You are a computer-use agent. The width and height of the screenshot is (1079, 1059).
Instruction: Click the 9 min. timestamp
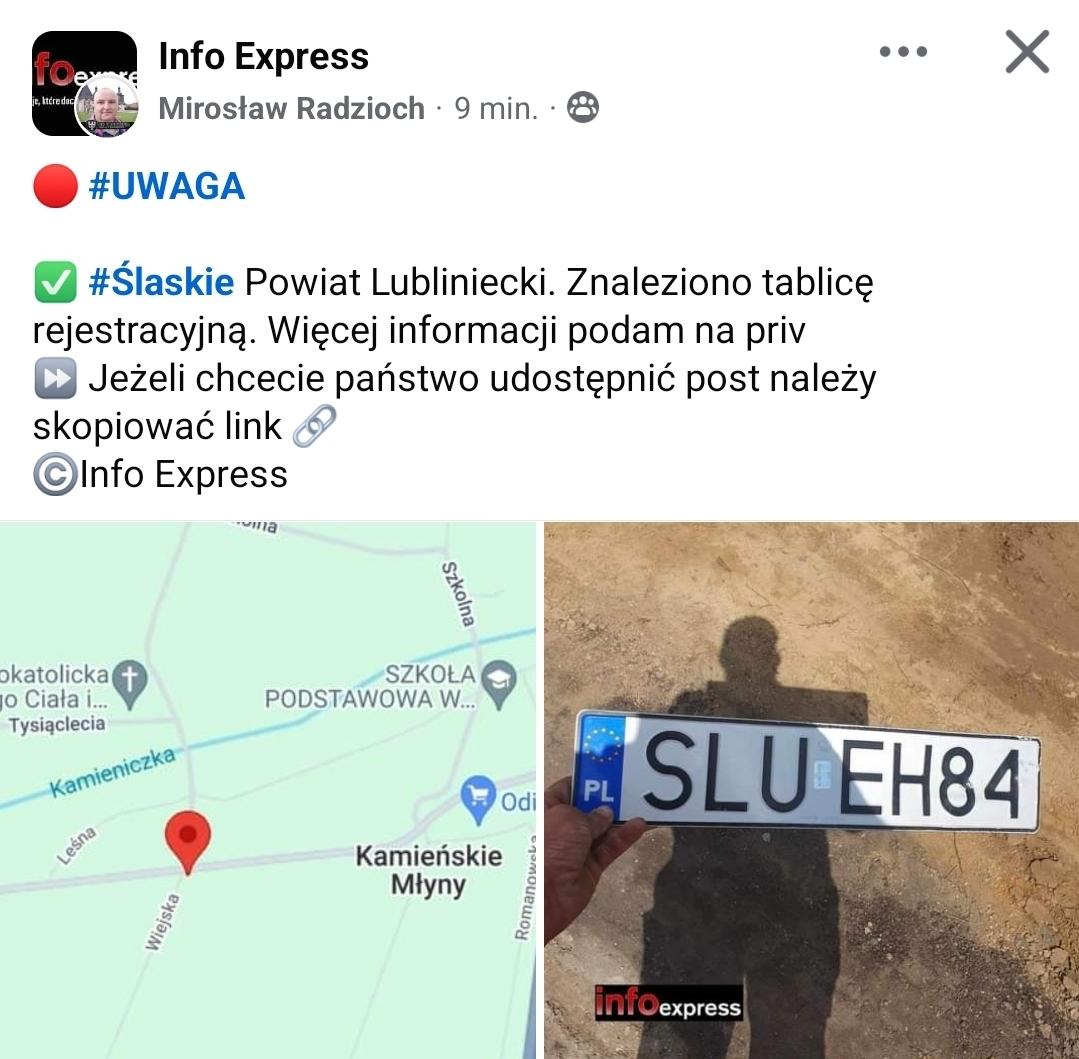coord(495,109)
